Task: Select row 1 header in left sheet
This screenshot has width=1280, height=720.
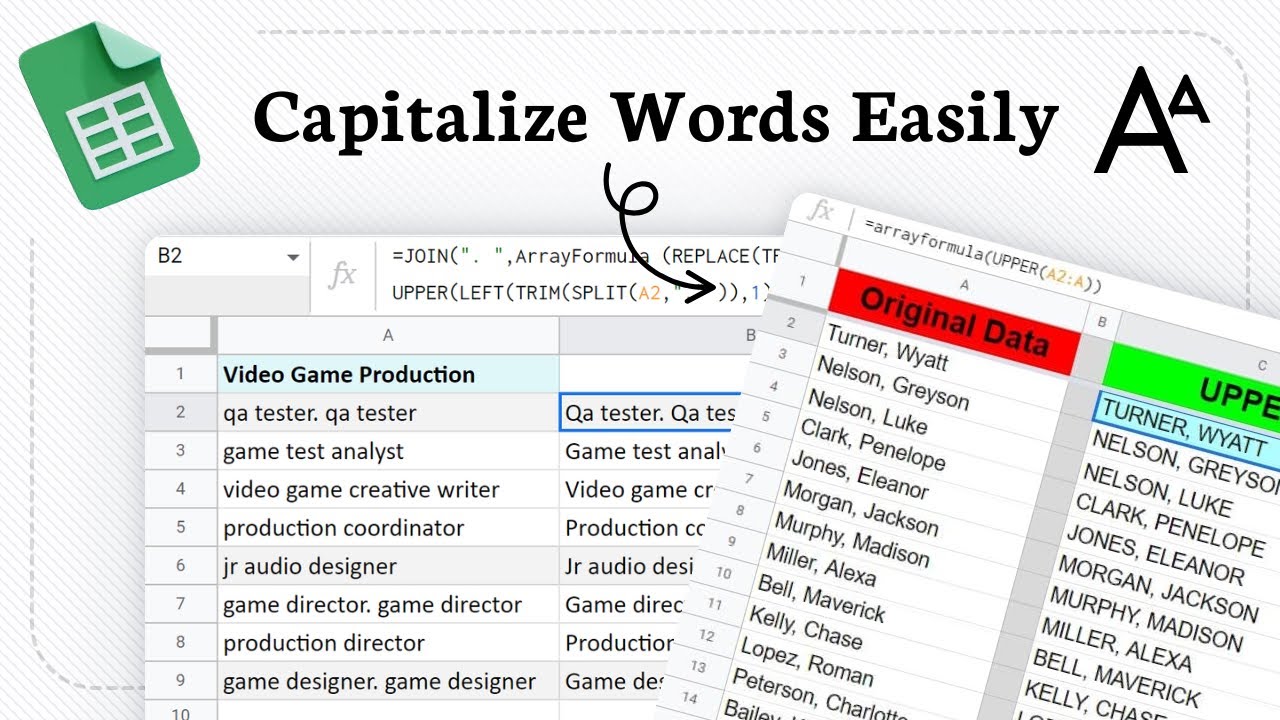Action: pos(181,374)
